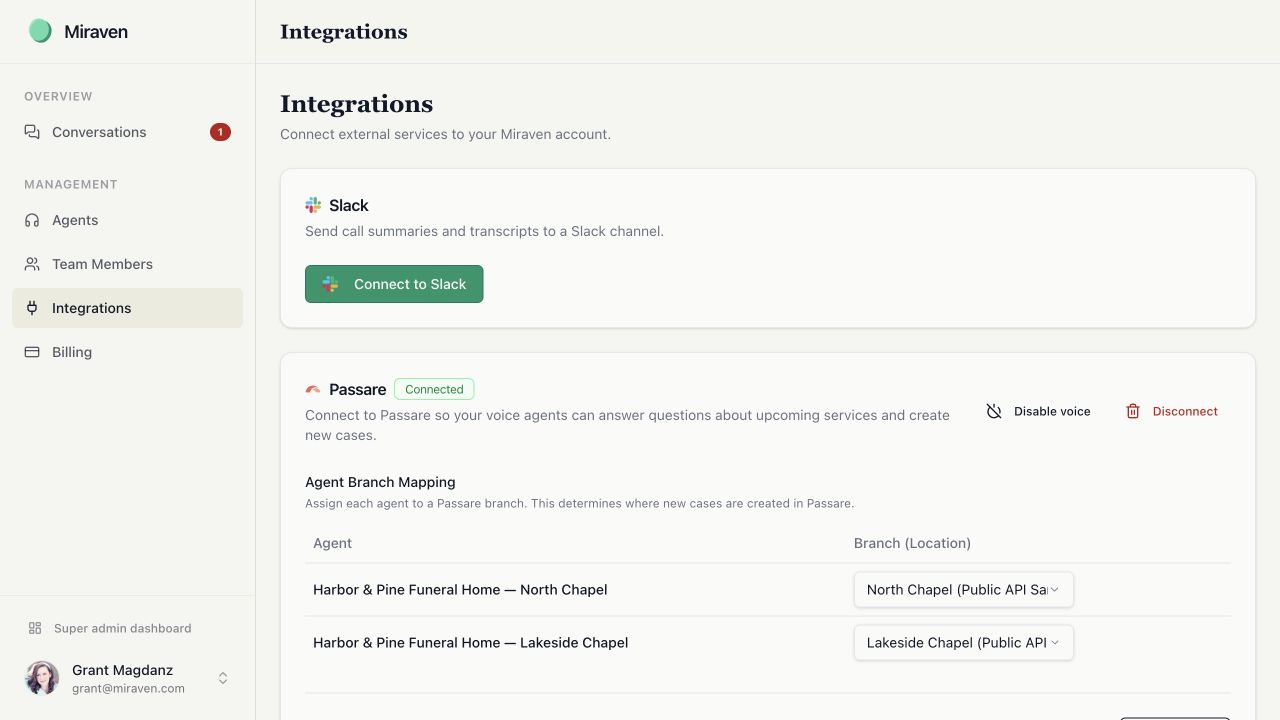Click the Slack logo beside the Slack heading

coord(313,205)
